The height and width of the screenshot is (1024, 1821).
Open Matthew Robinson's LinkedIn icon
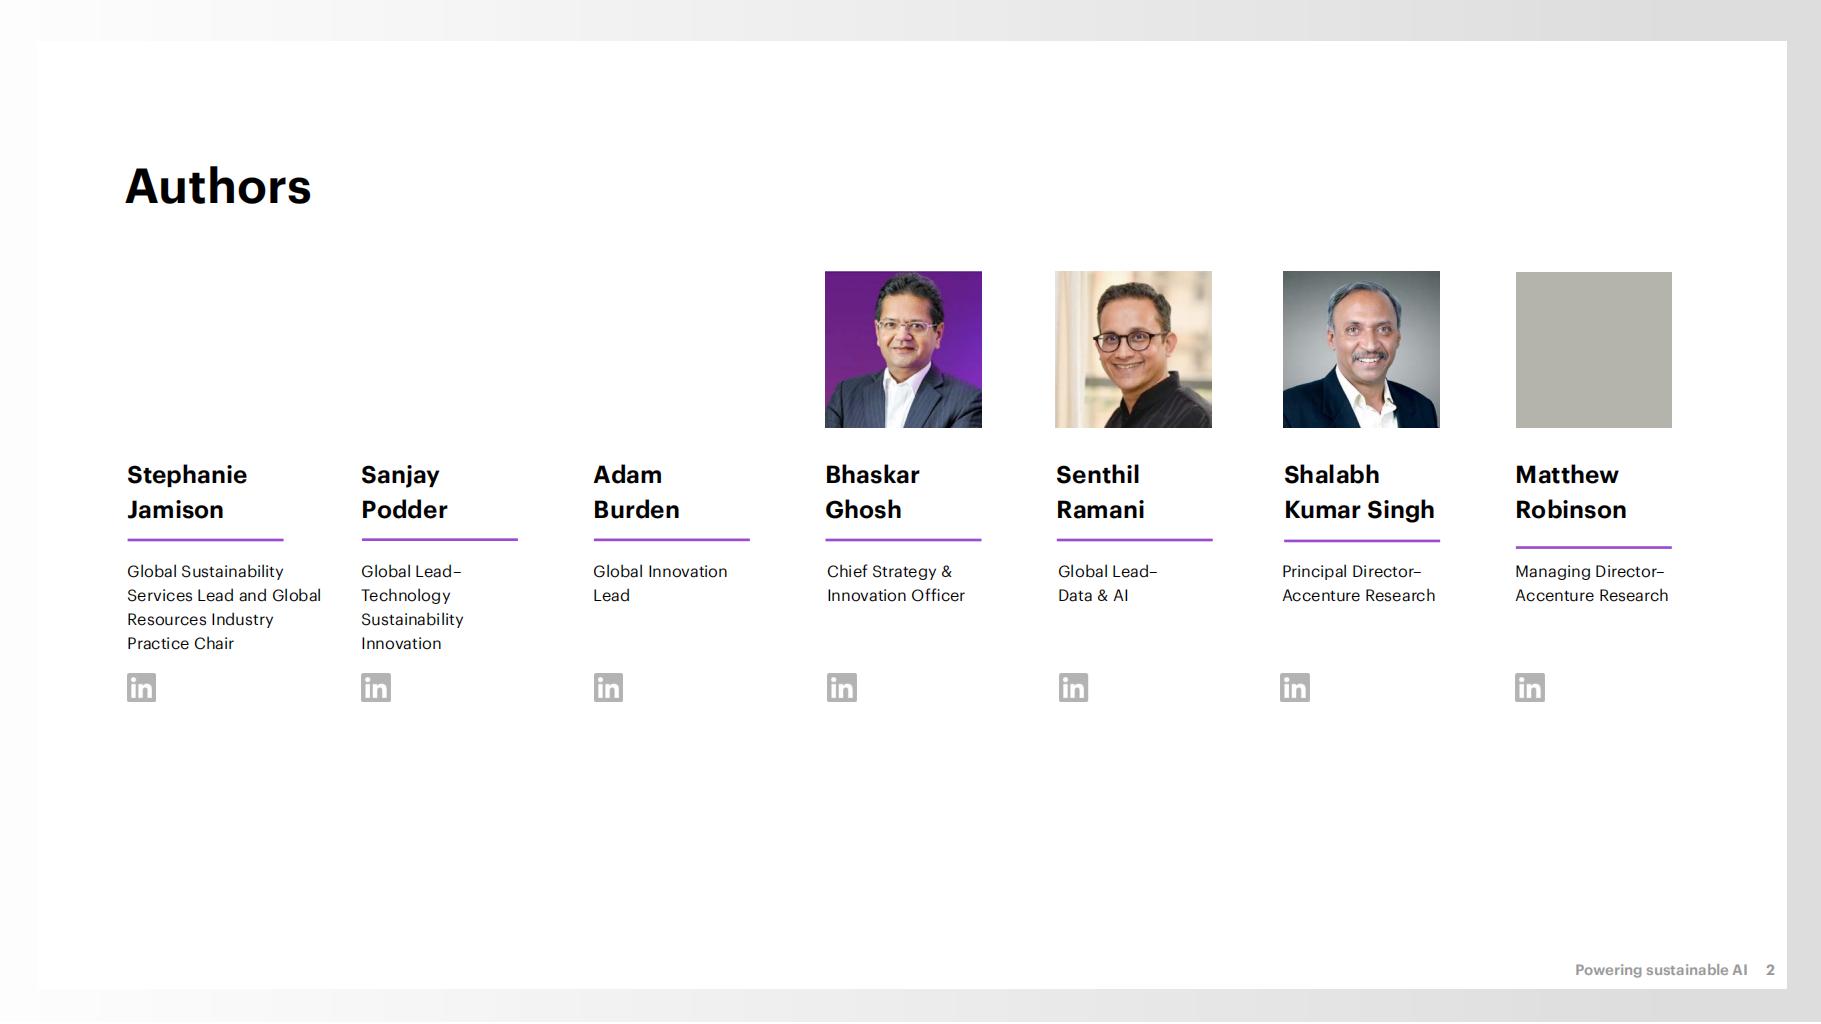(x=1529, y=687)
